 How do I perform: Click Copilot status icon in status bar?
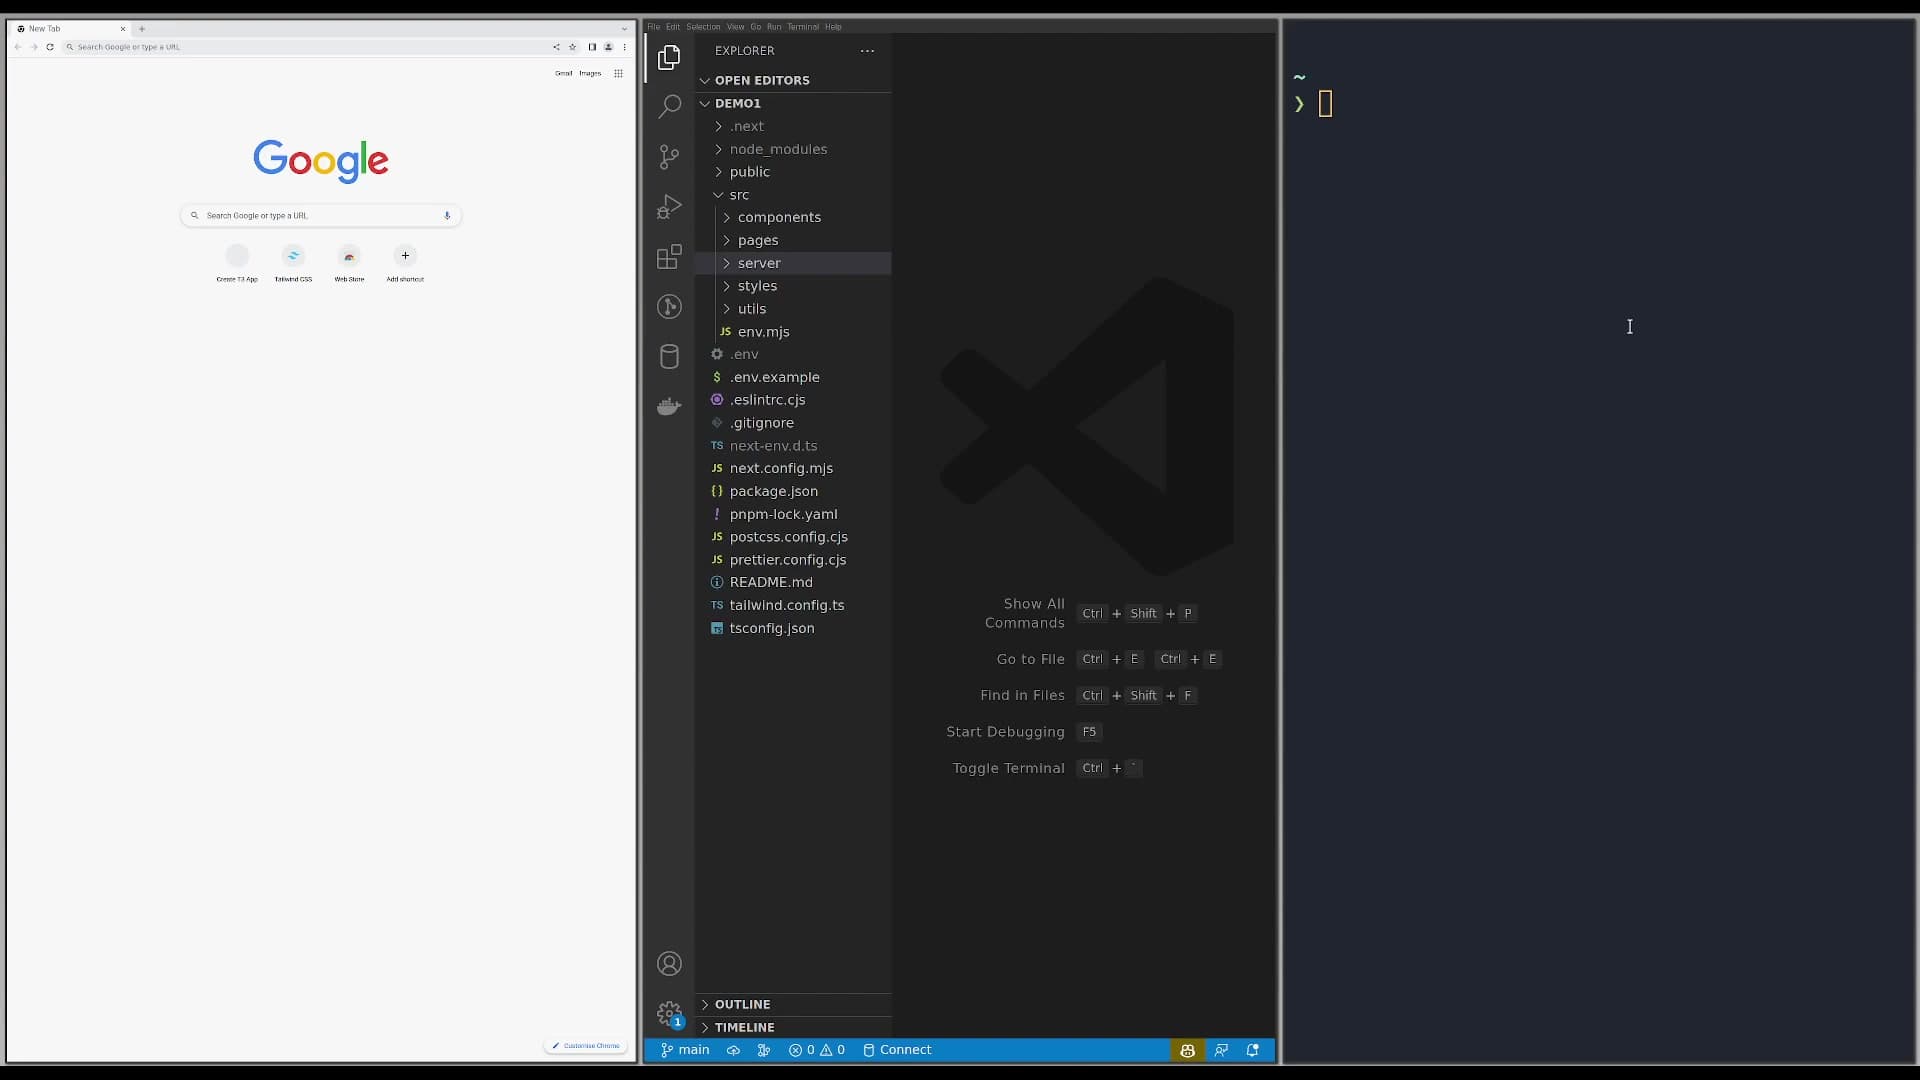click(x=1187, y=1050)
